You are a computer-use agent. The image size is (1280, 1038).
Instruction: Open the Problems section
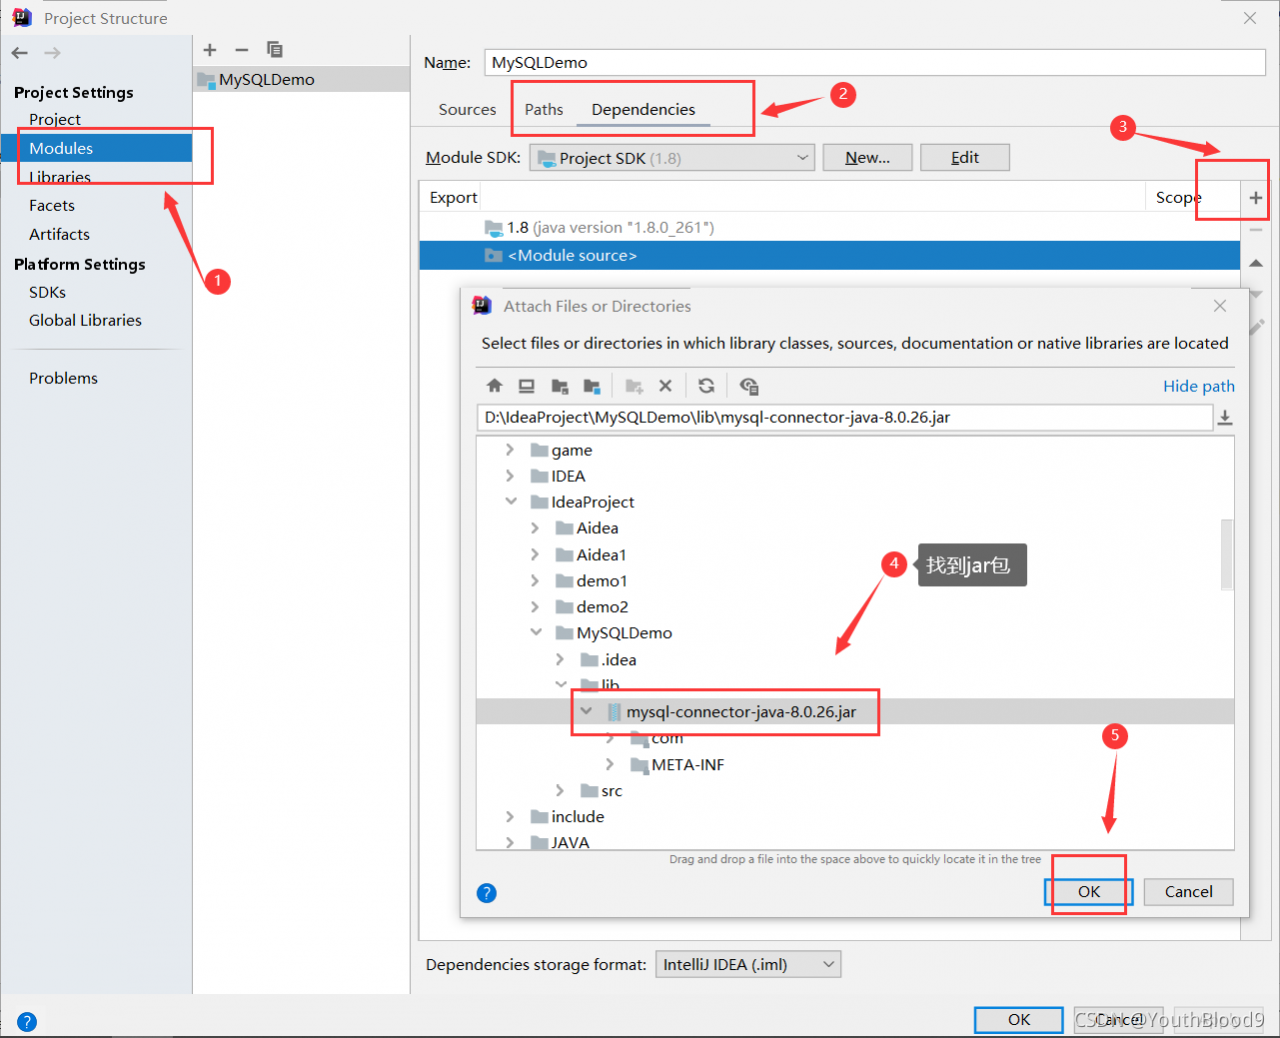63,378
